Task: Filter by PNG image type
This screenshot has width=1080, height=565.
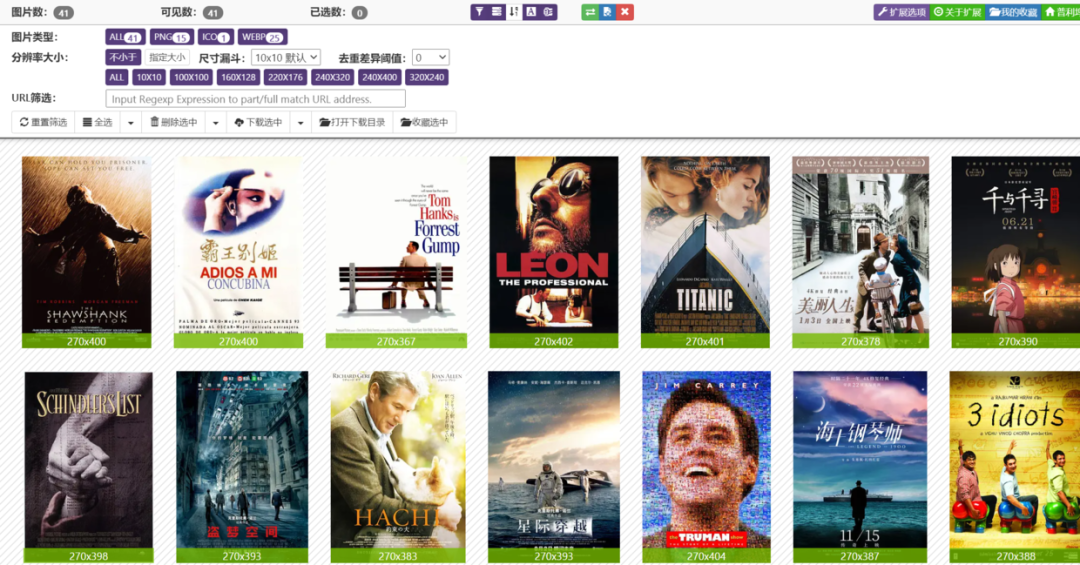Action: pyautogui.click(x=172, y=37)
